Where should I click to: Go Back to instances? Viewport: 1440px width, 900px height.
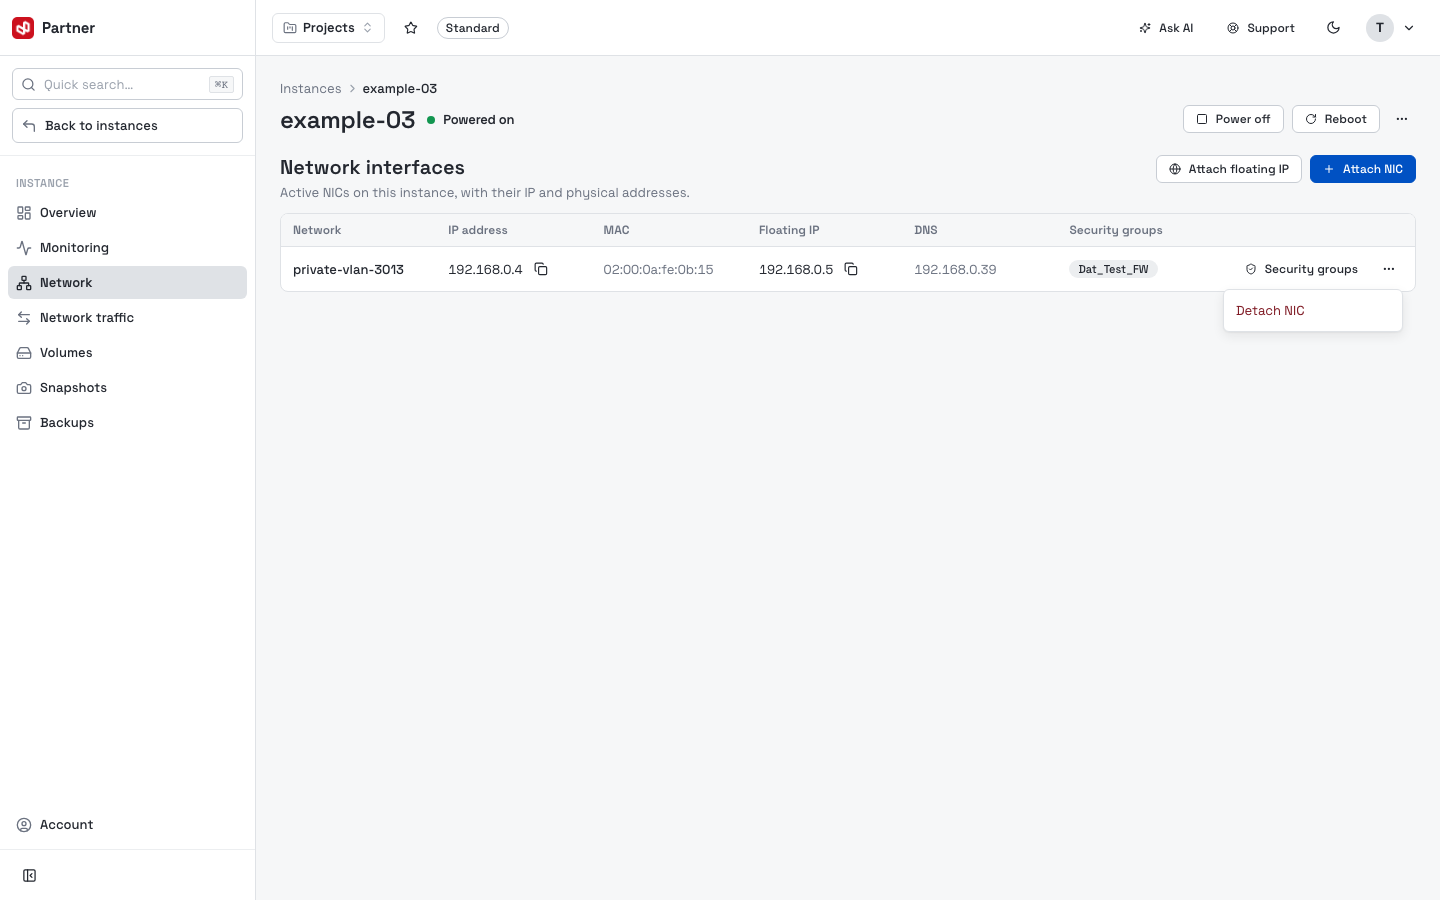pyautogui.click(x=127, y=125)
